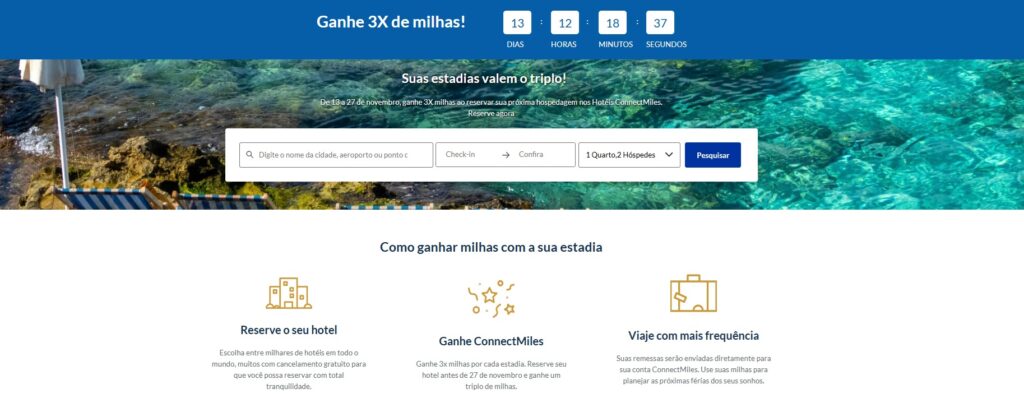Image resolution: width=1024 pixels, height=412 pixels.
Task: Click the confetti stars celebration icon
Action: coord(491,299)
